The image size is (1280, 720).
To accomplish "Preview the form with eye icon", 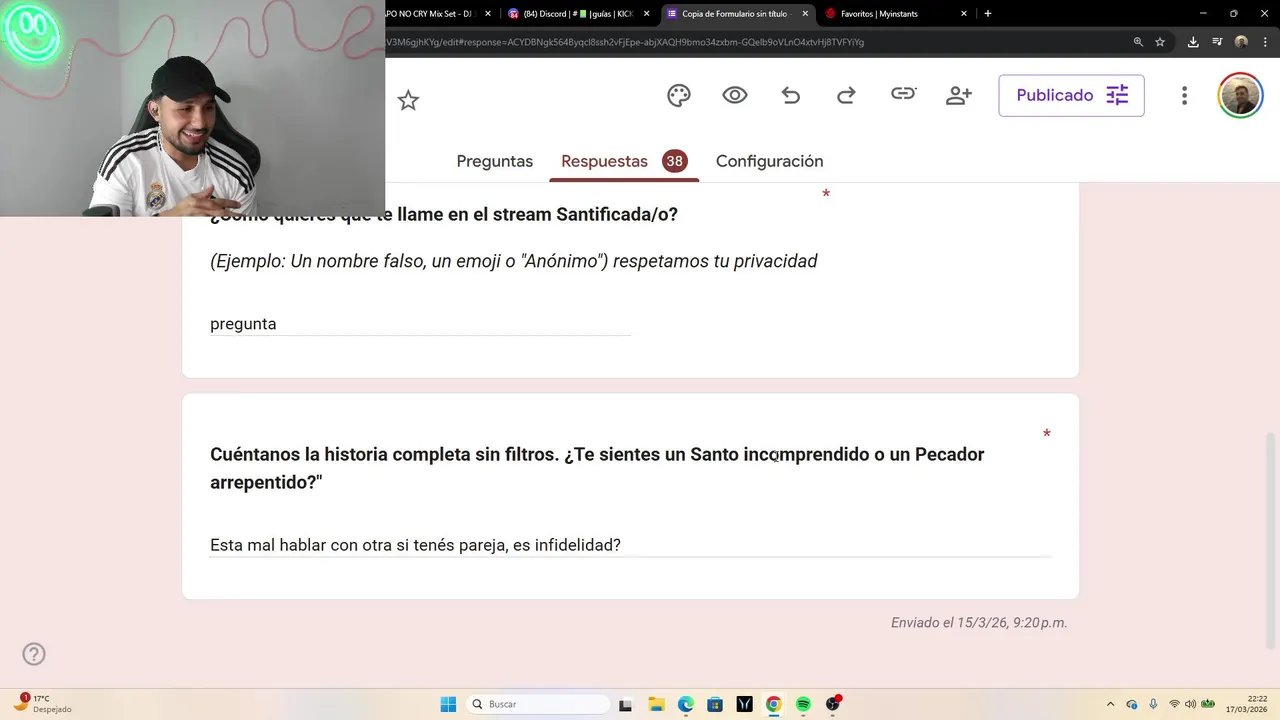I will point(735,96).
